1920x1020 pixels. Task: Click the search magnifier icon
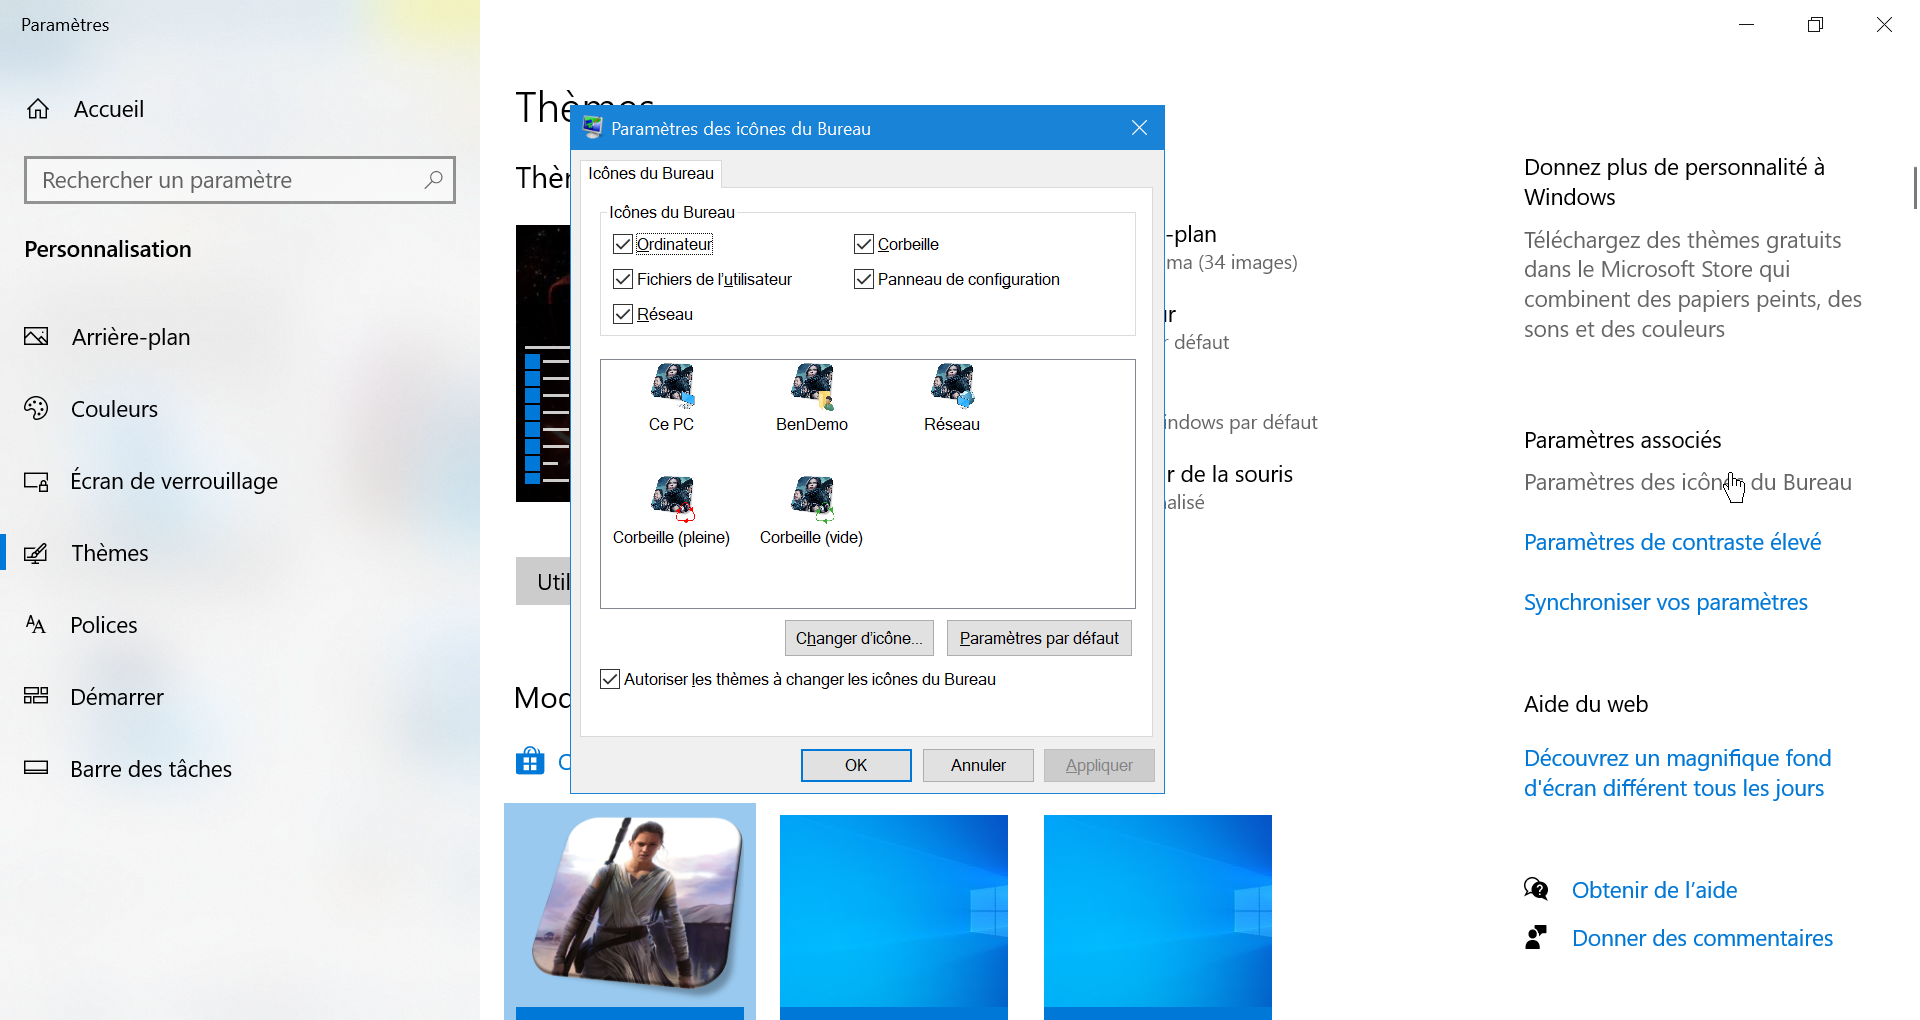coord(433,180)
